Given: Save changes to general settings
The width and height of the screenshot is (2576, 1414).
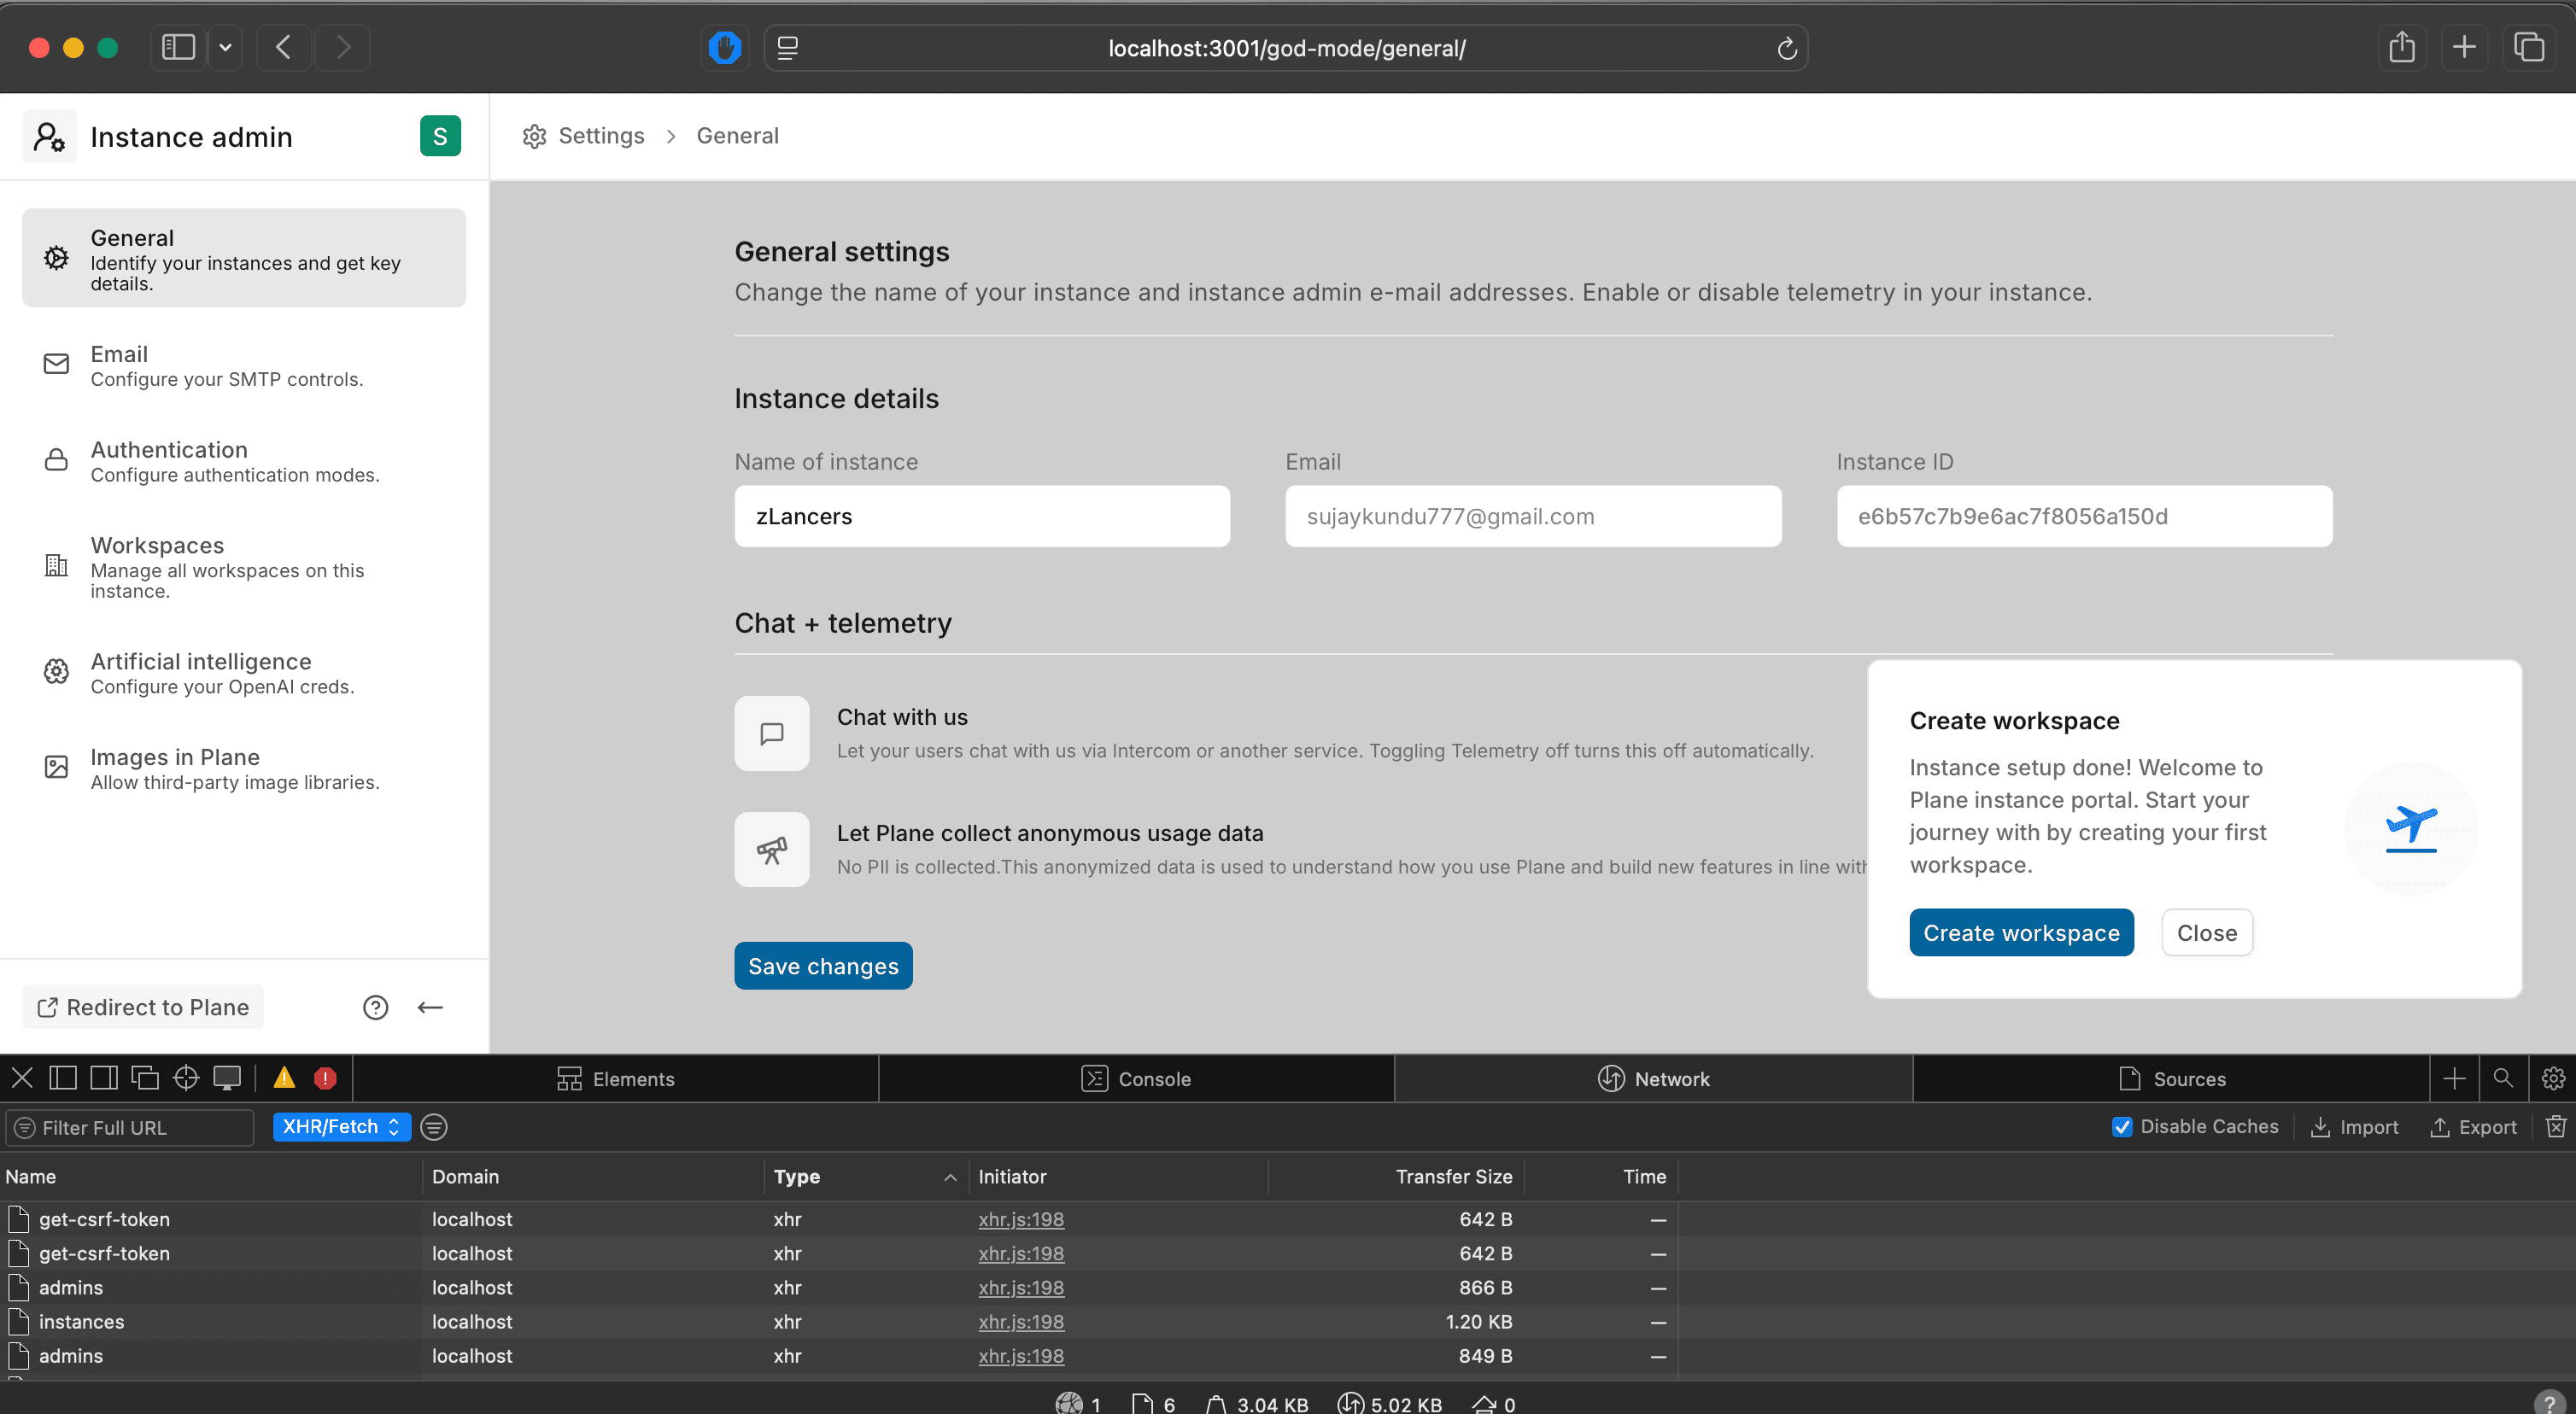Looking at the screenshot, I should coord(823,965).
